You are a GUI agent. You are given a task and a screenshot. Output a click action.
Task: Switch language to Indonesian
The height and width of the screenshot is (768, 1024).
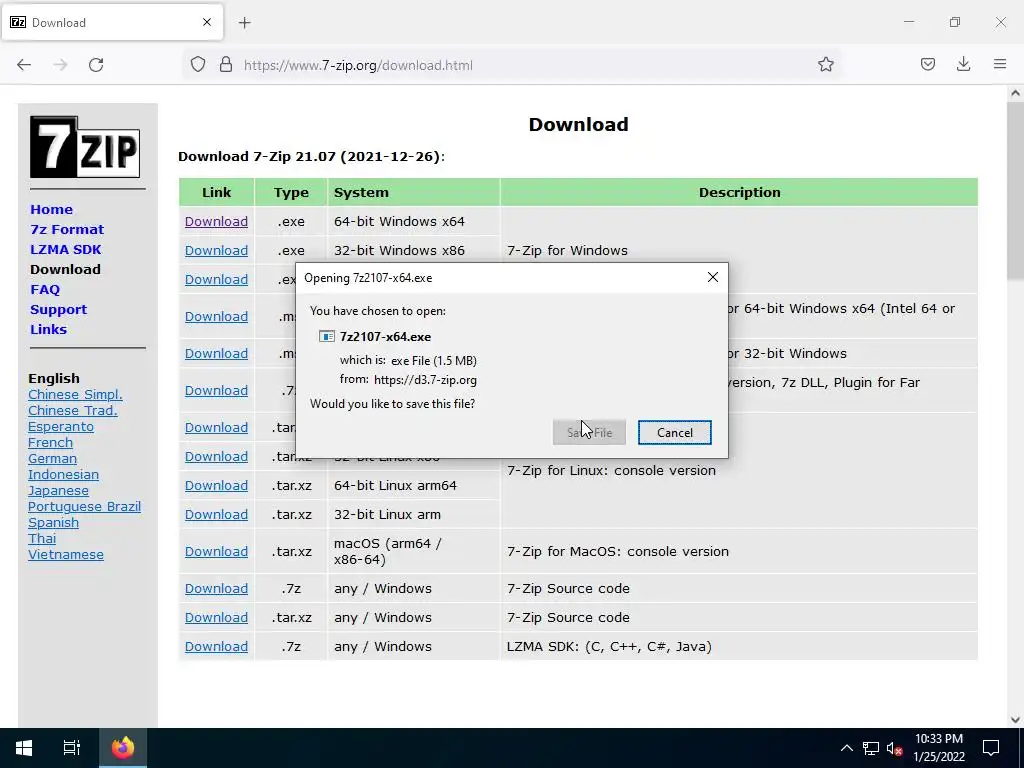(63, 475)
